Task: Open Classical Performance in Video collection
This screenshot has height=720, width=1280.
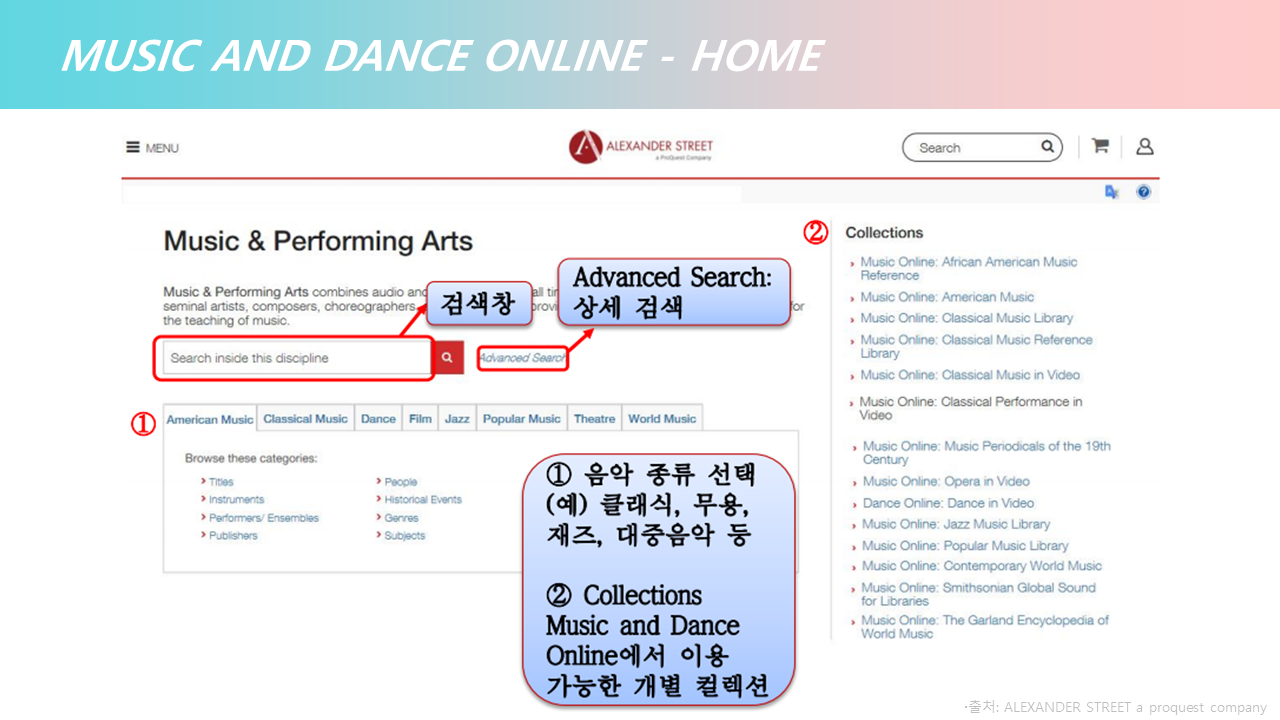Action: [x=971, y=408]
